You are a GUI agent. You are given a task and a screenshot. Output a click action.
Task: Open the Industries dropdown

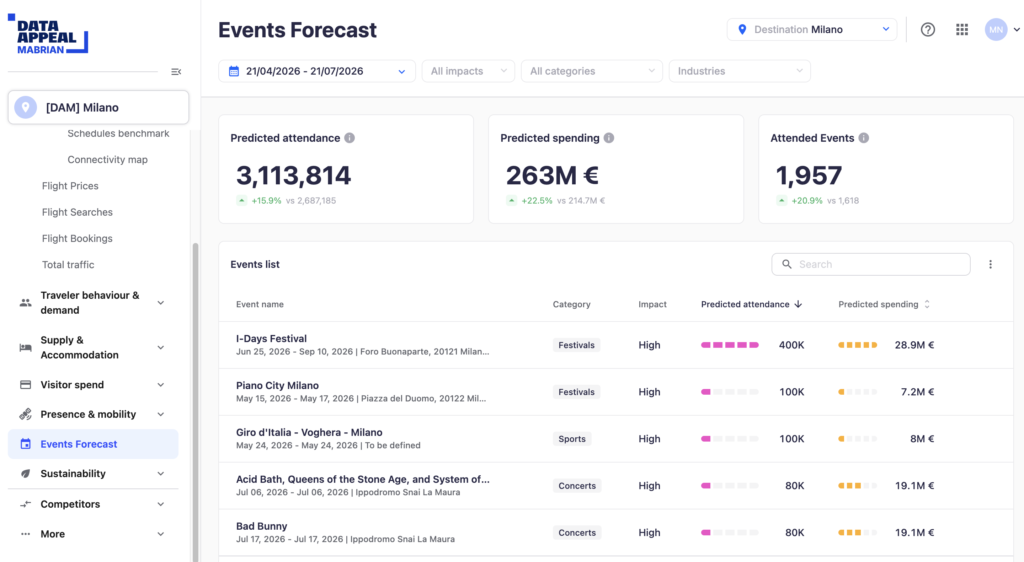[x=739, y=71]
